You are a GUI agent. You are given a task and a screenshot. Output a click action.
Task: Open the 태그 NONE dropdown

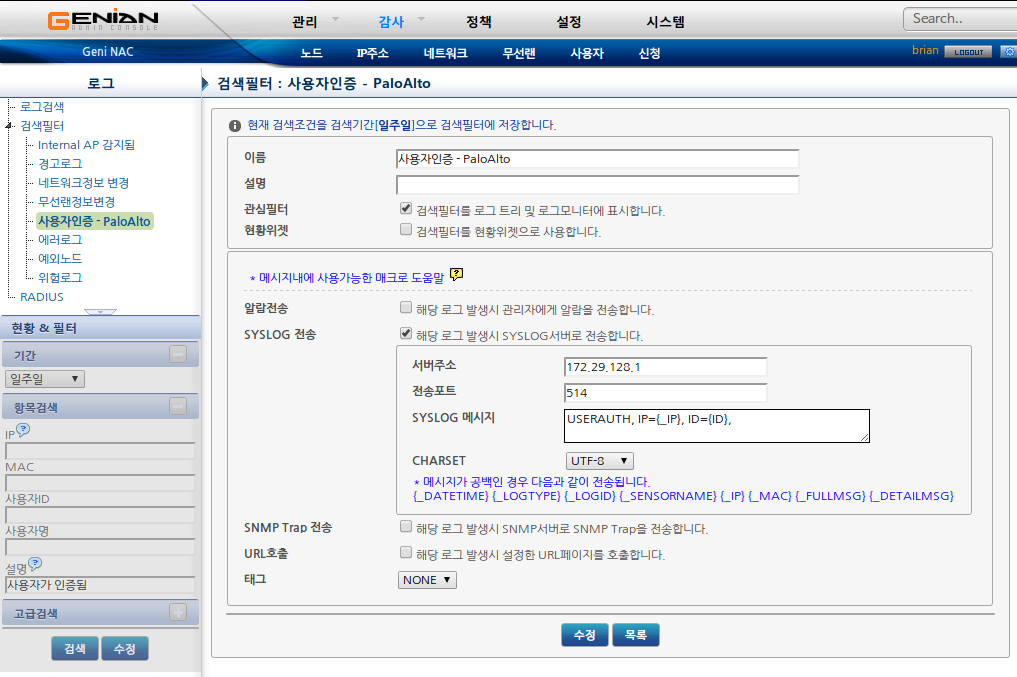point(426,579)
